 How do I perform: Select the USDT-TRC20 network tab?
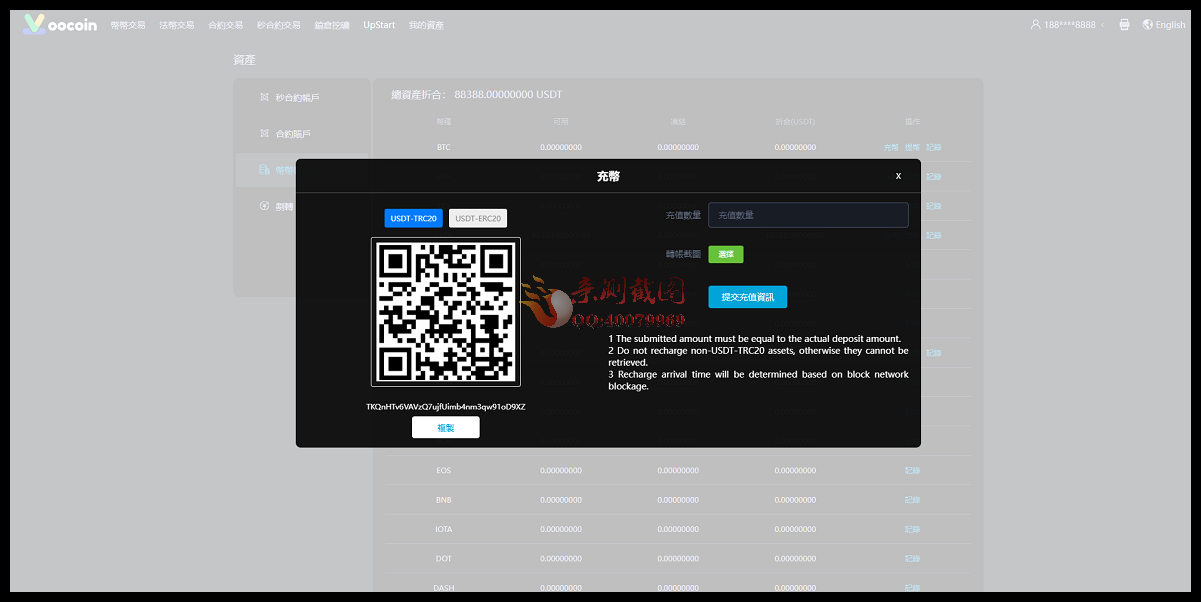pos(413,218)
